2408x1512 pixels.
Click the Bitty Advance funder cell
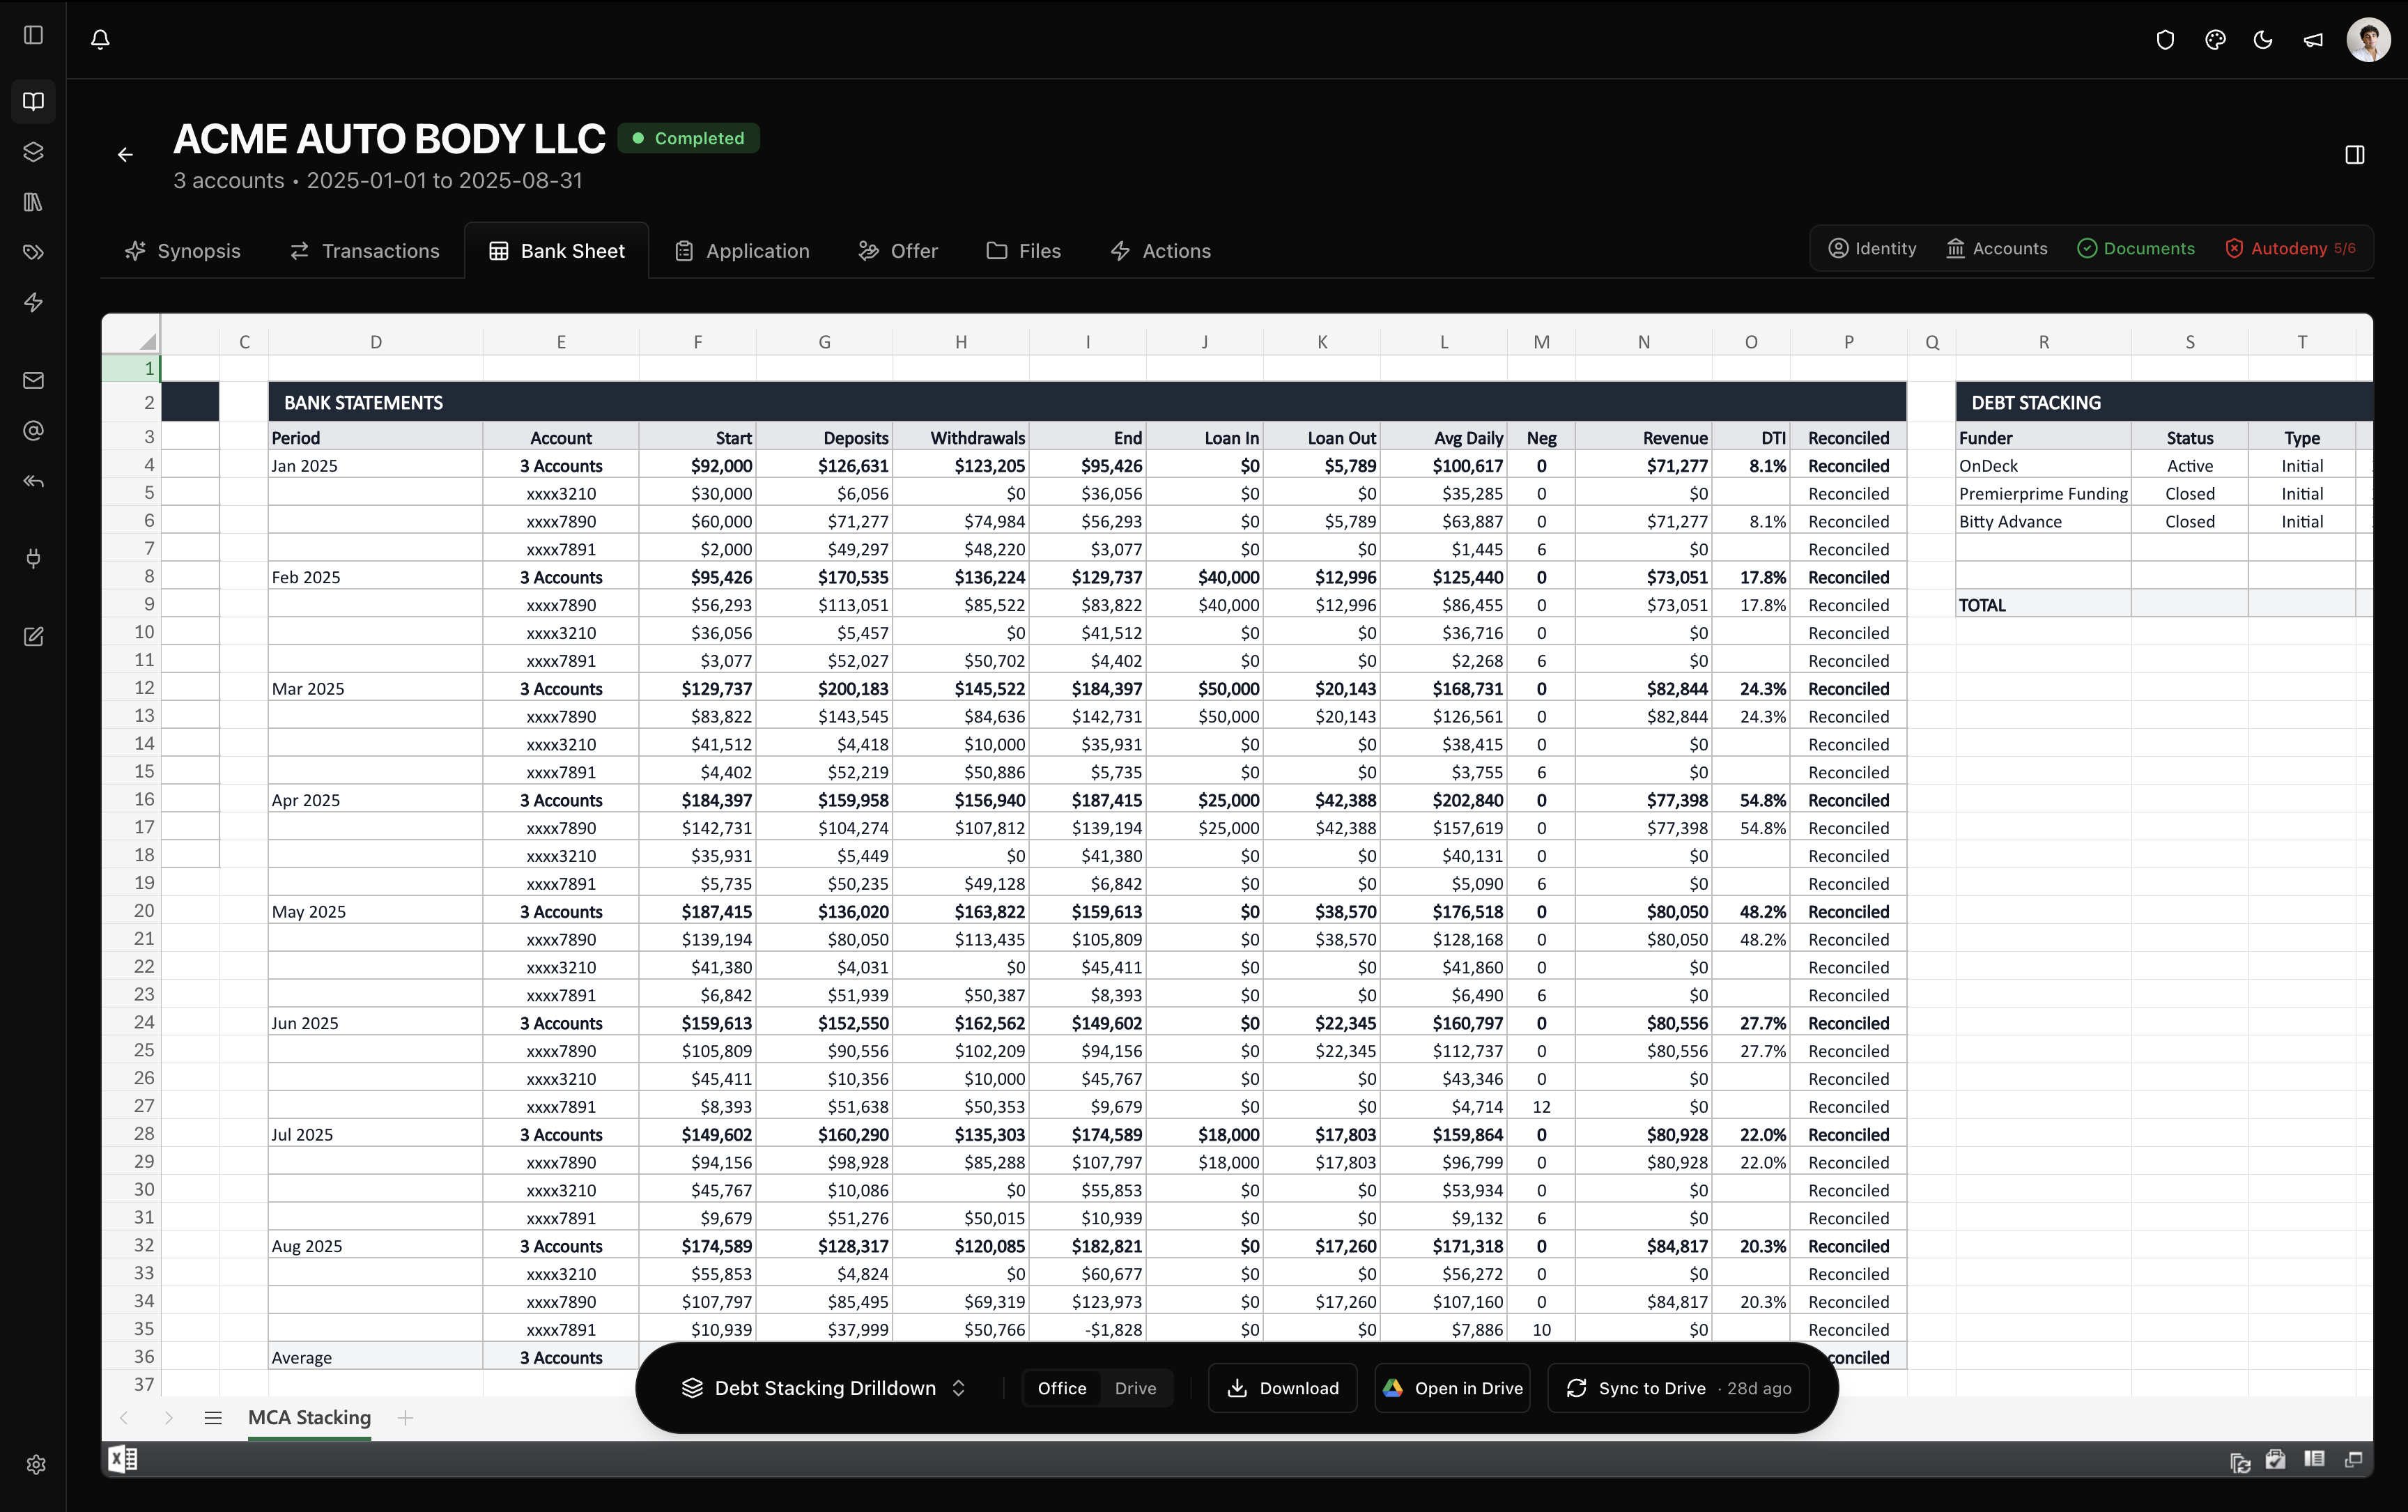tap(2043, 522)
